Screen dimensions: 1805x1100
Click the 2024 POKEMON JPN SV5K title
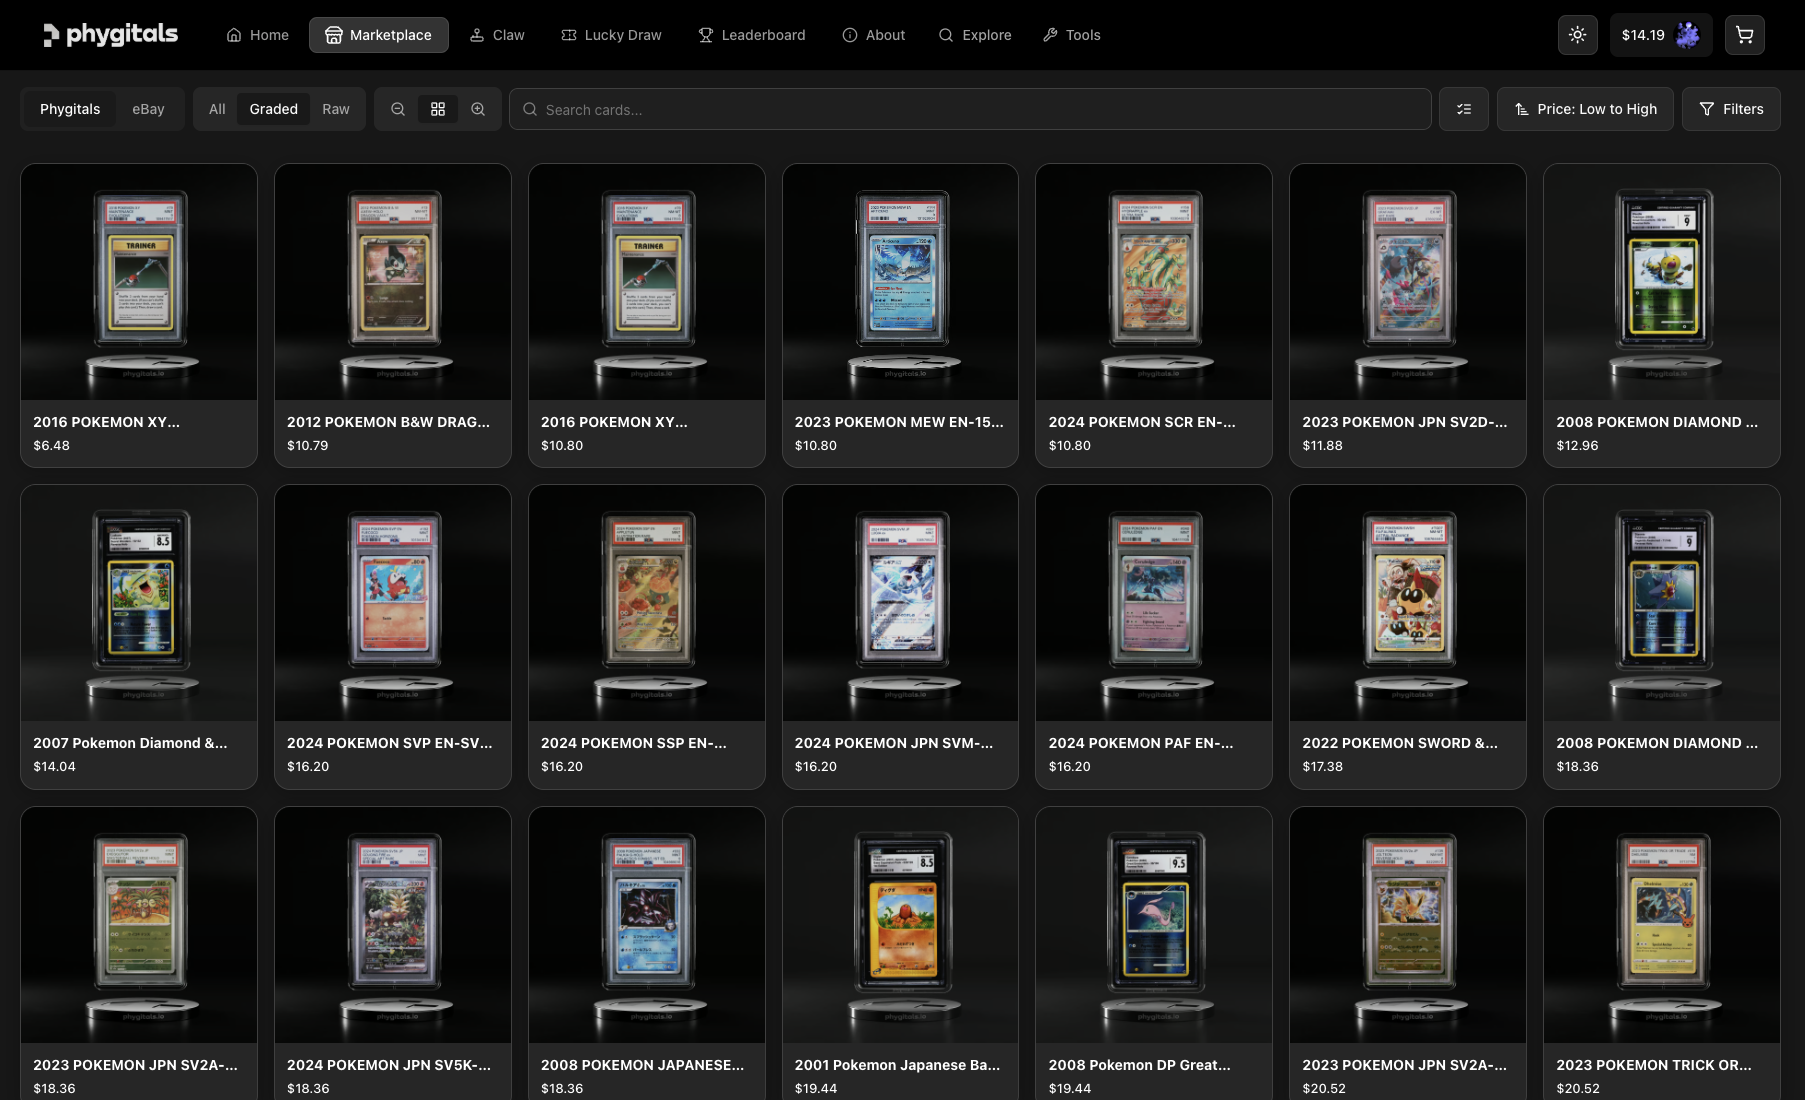point(389,1065)
